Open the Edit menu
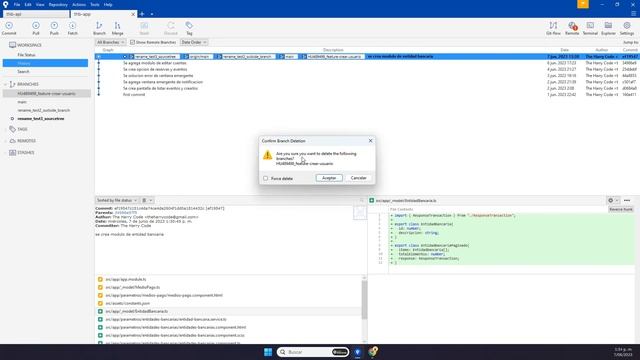Viewport: 640px width, 360px height. 28,4
